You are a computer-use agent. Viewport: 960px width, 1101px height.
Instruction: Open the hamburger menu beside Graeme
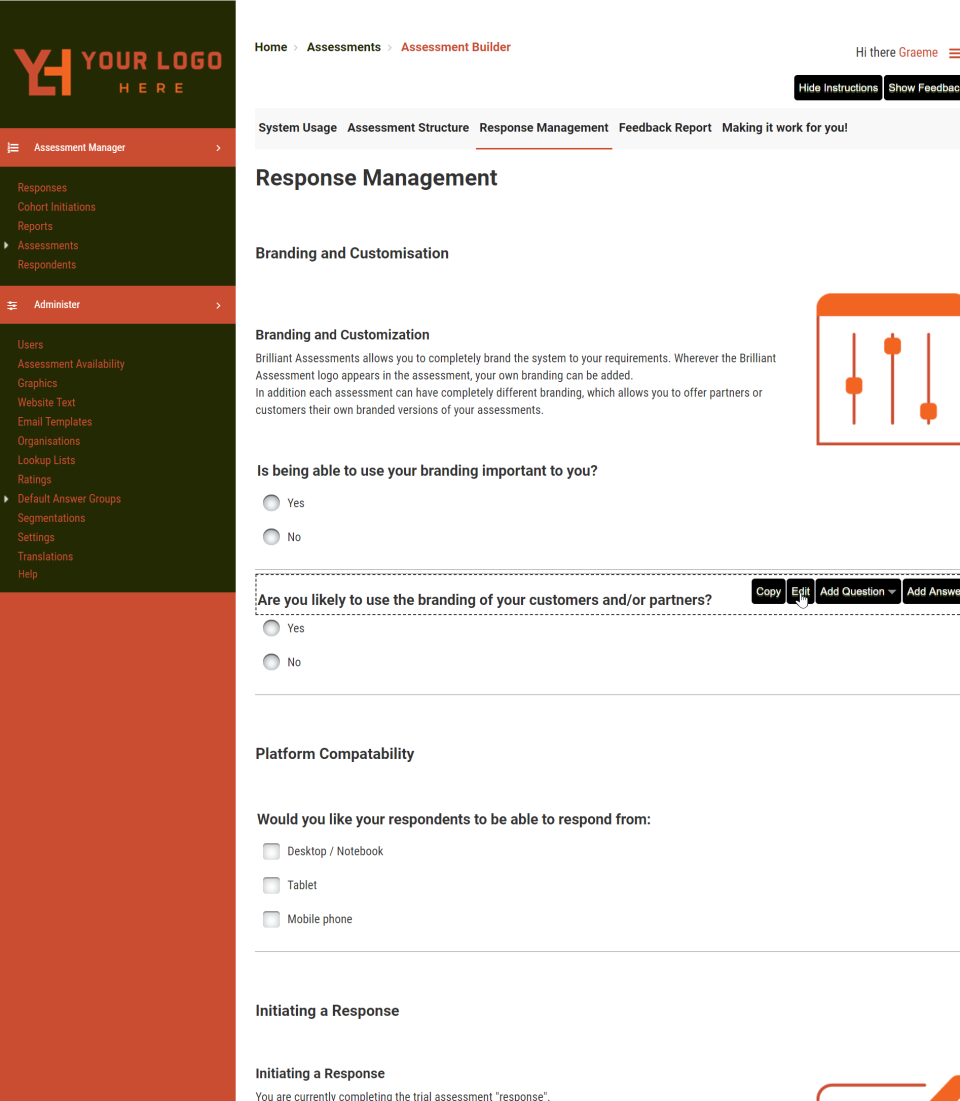click(954, 52)
